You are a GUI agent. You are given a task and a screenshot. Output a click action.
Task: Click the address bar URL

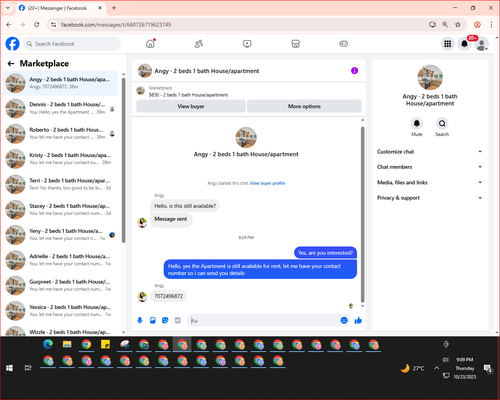point(116,25)
